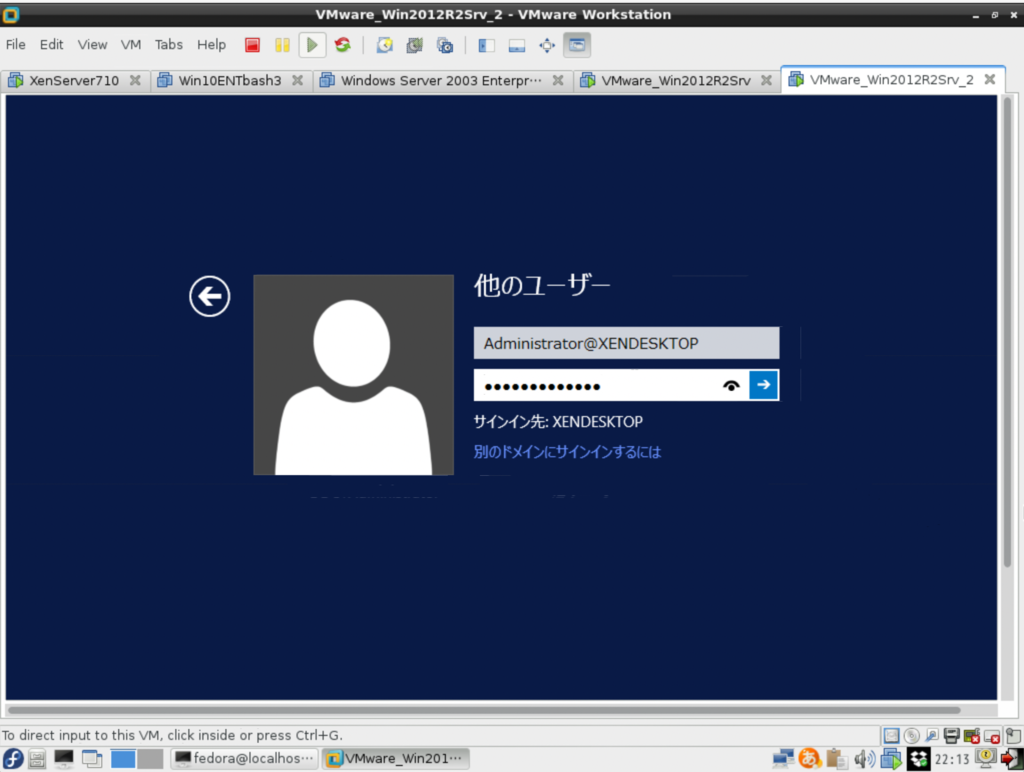The height and width of the screenshot is (772, 1024).
Task: Close the VMware_Win2012R2Srv_2 tab
Action: click(x=990, y=79)
